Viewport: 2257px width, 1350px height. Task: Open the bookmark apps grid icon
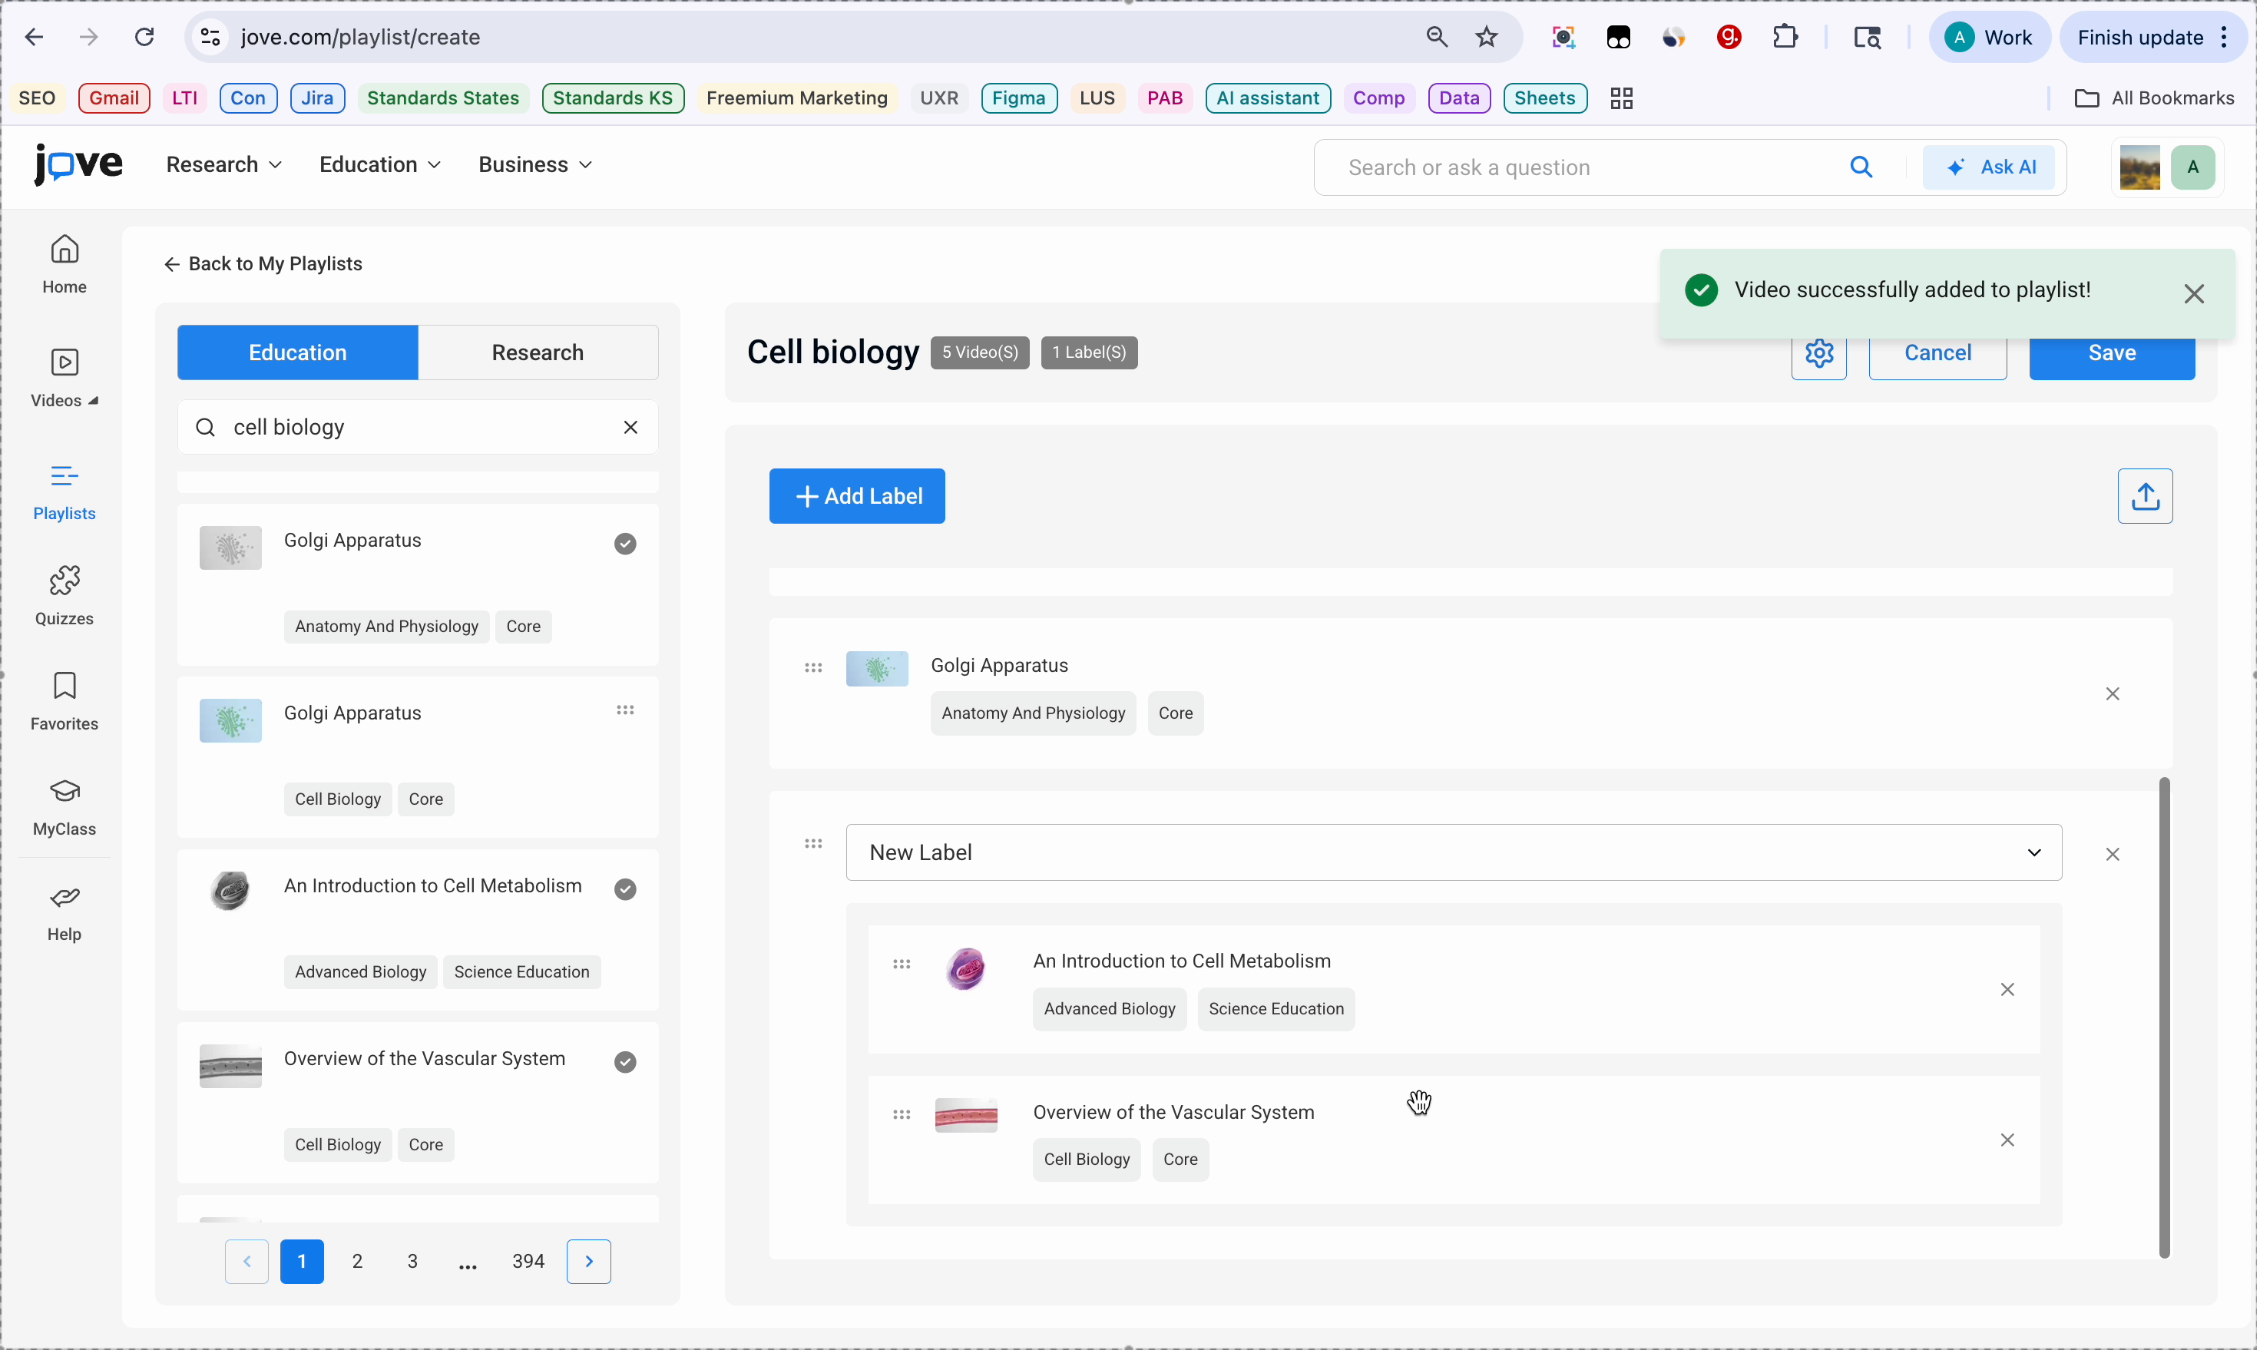point(1622,98)
